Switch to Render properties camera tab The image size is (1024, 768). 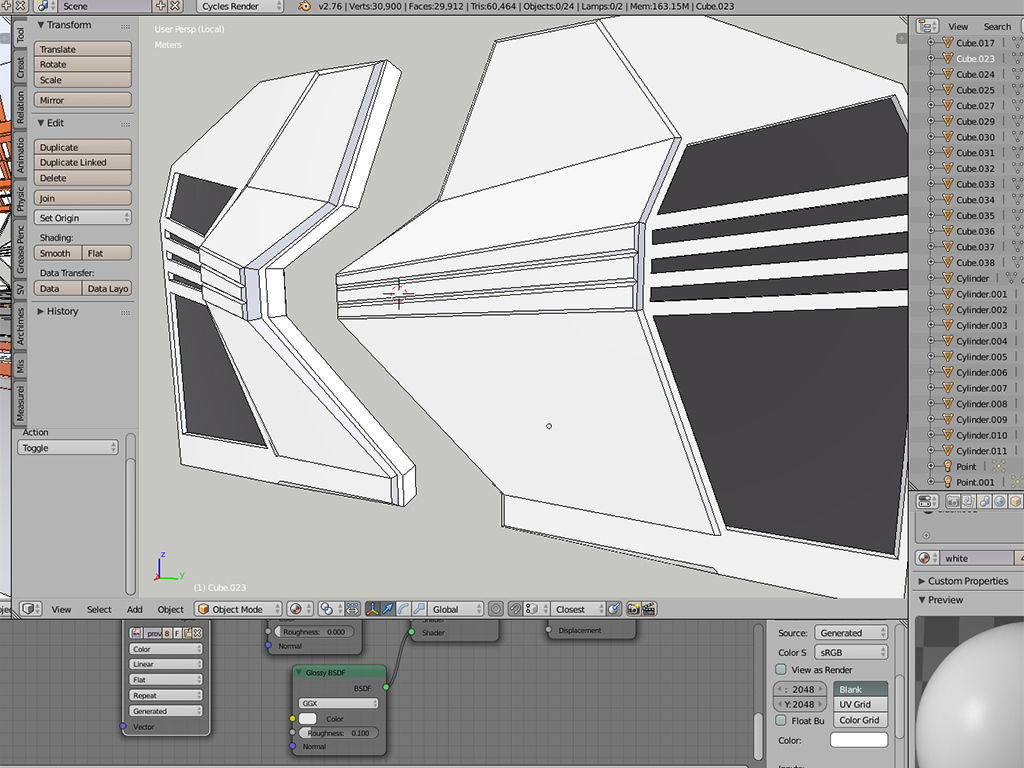coord(953,501)
